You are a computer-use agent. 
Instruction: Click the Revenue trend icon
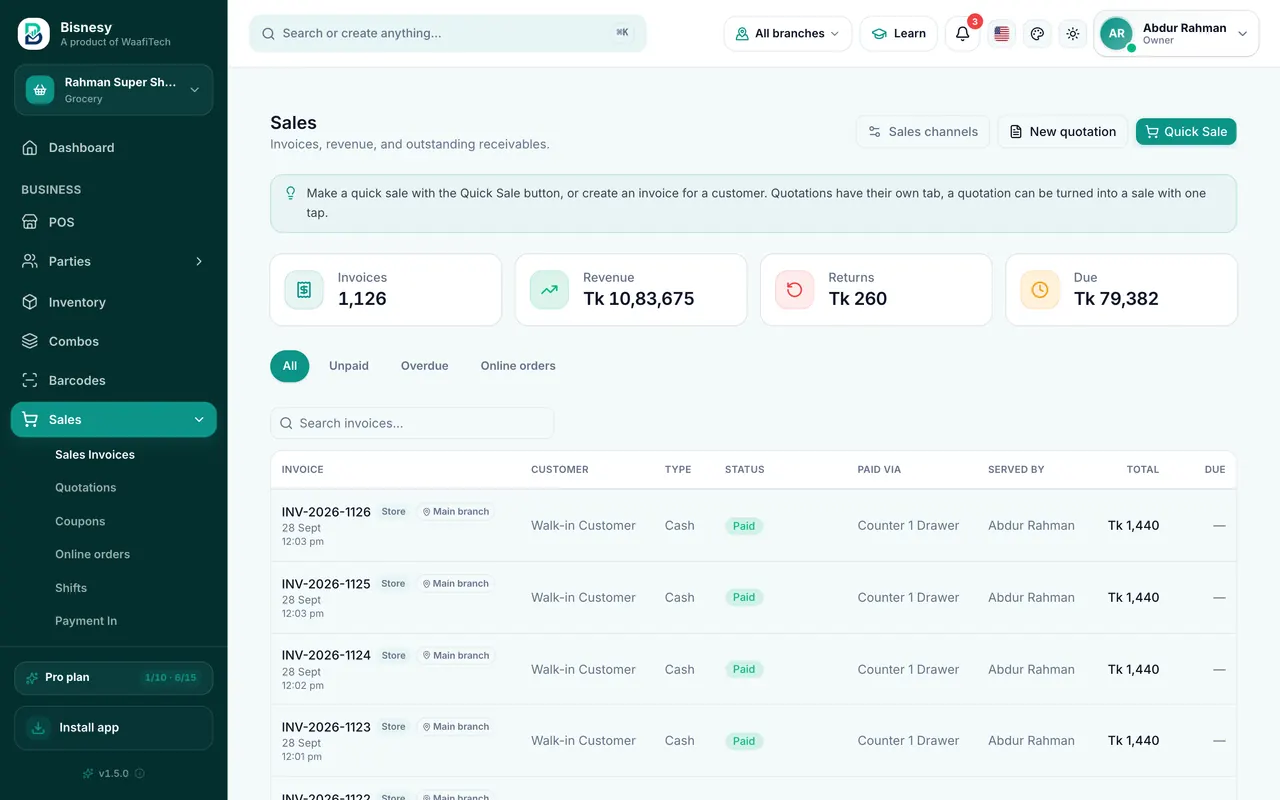click(549, 290)
